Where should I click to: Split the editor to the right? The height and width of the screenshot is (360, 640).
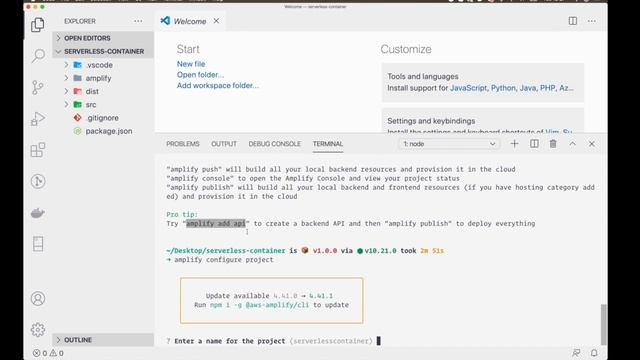click(x=573, y=21)
